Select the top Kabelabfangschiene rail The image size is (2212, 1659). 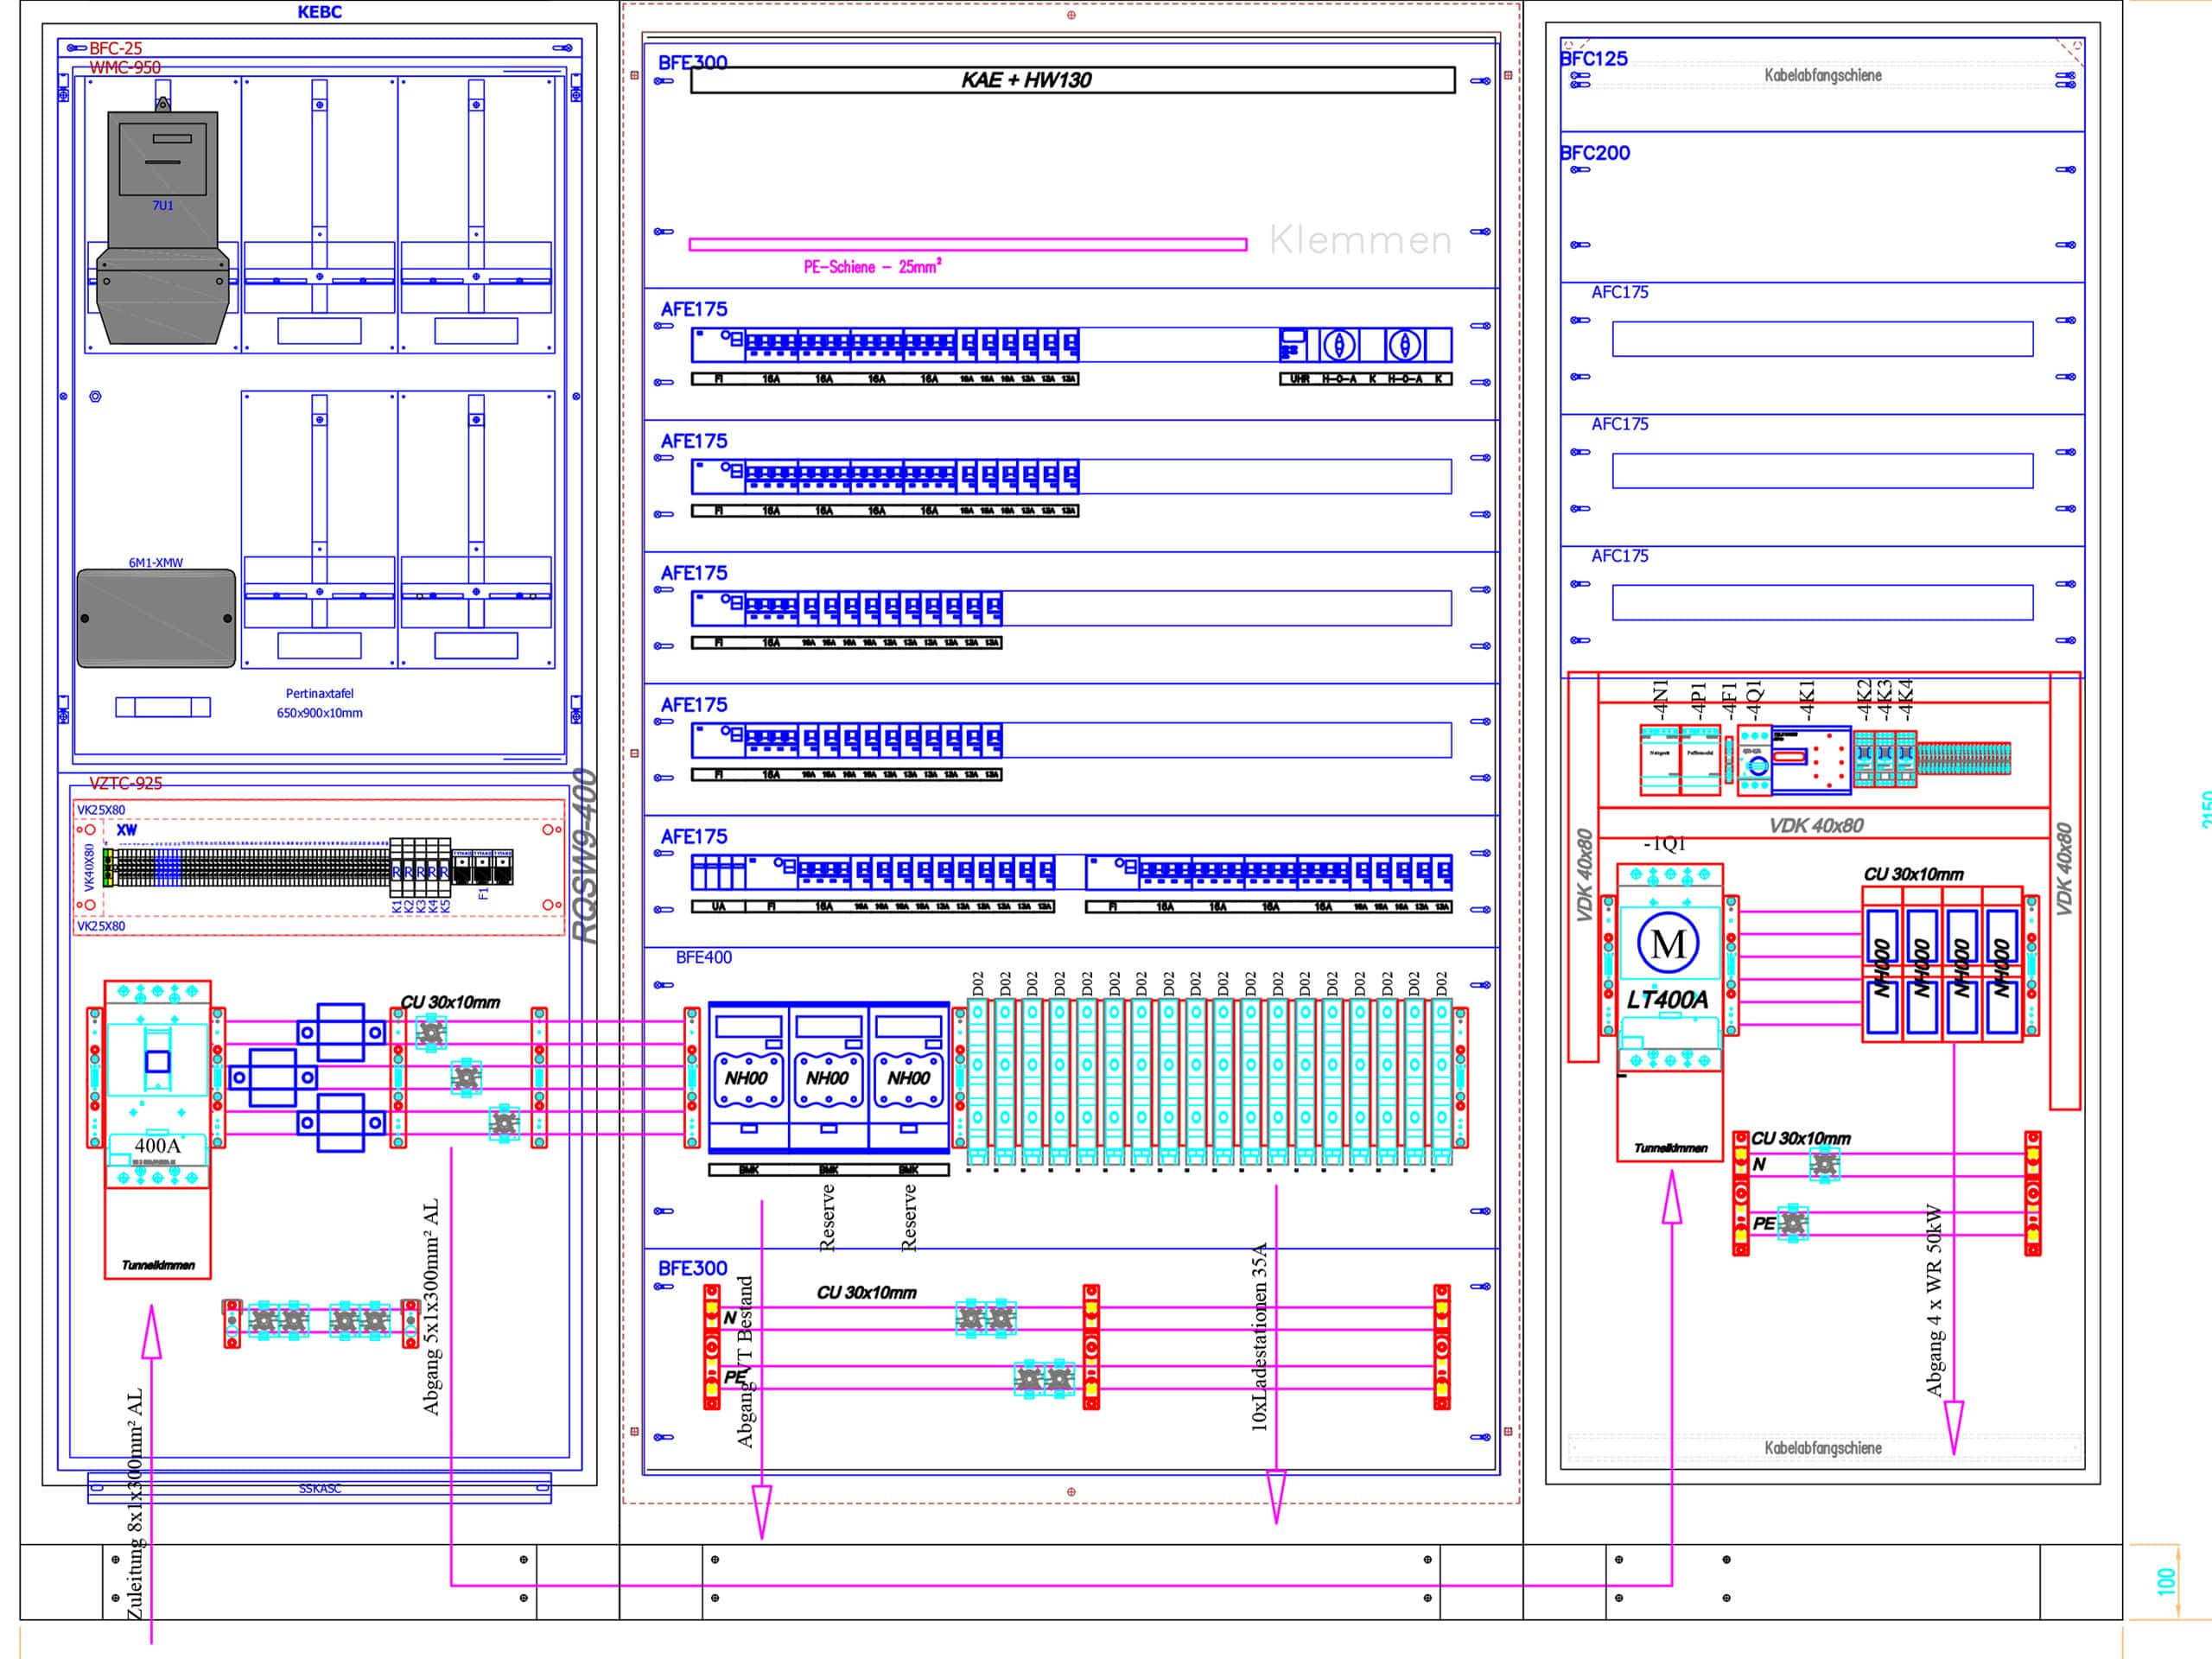1822,76
